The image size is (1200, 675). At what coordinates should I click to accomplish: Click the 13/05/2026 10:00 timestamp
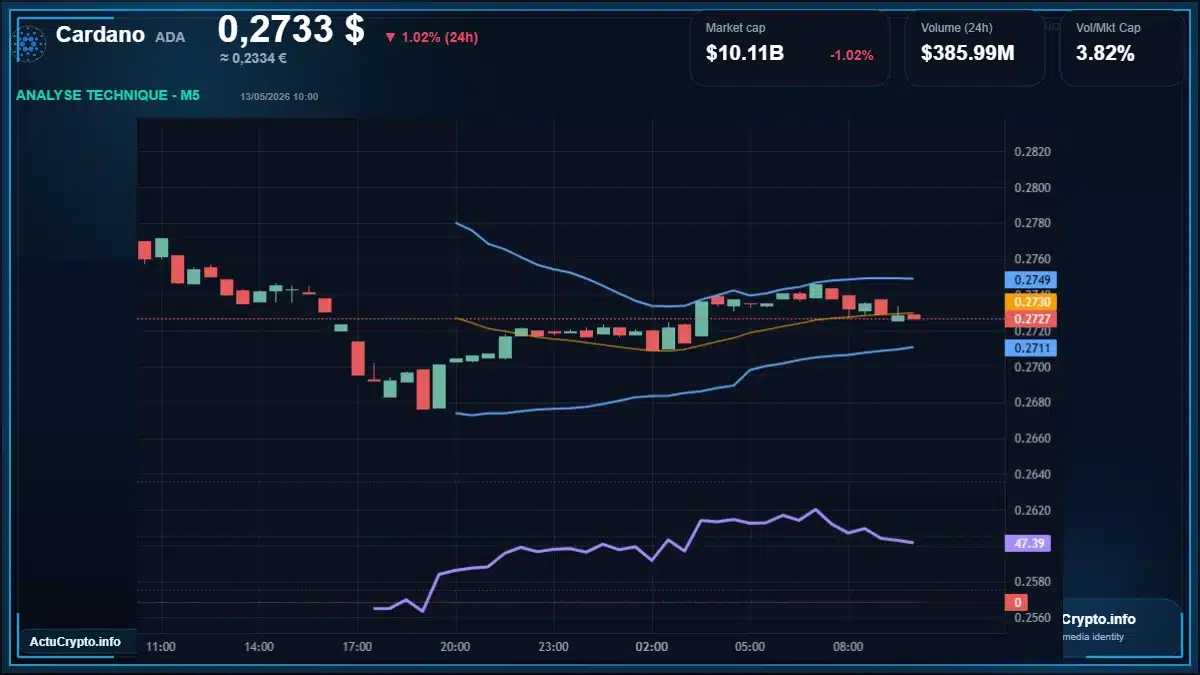pos(279,97)
